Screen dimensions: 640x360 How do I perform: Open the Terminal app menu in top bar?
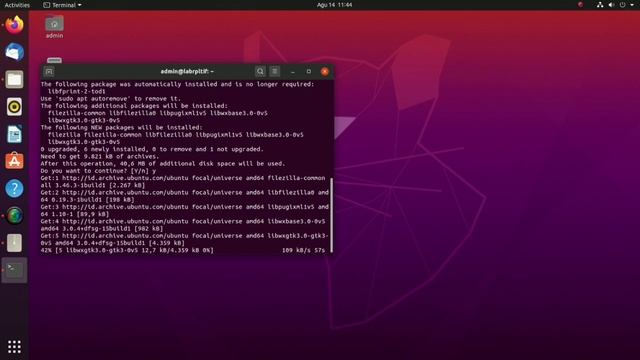tap(62, 5)
